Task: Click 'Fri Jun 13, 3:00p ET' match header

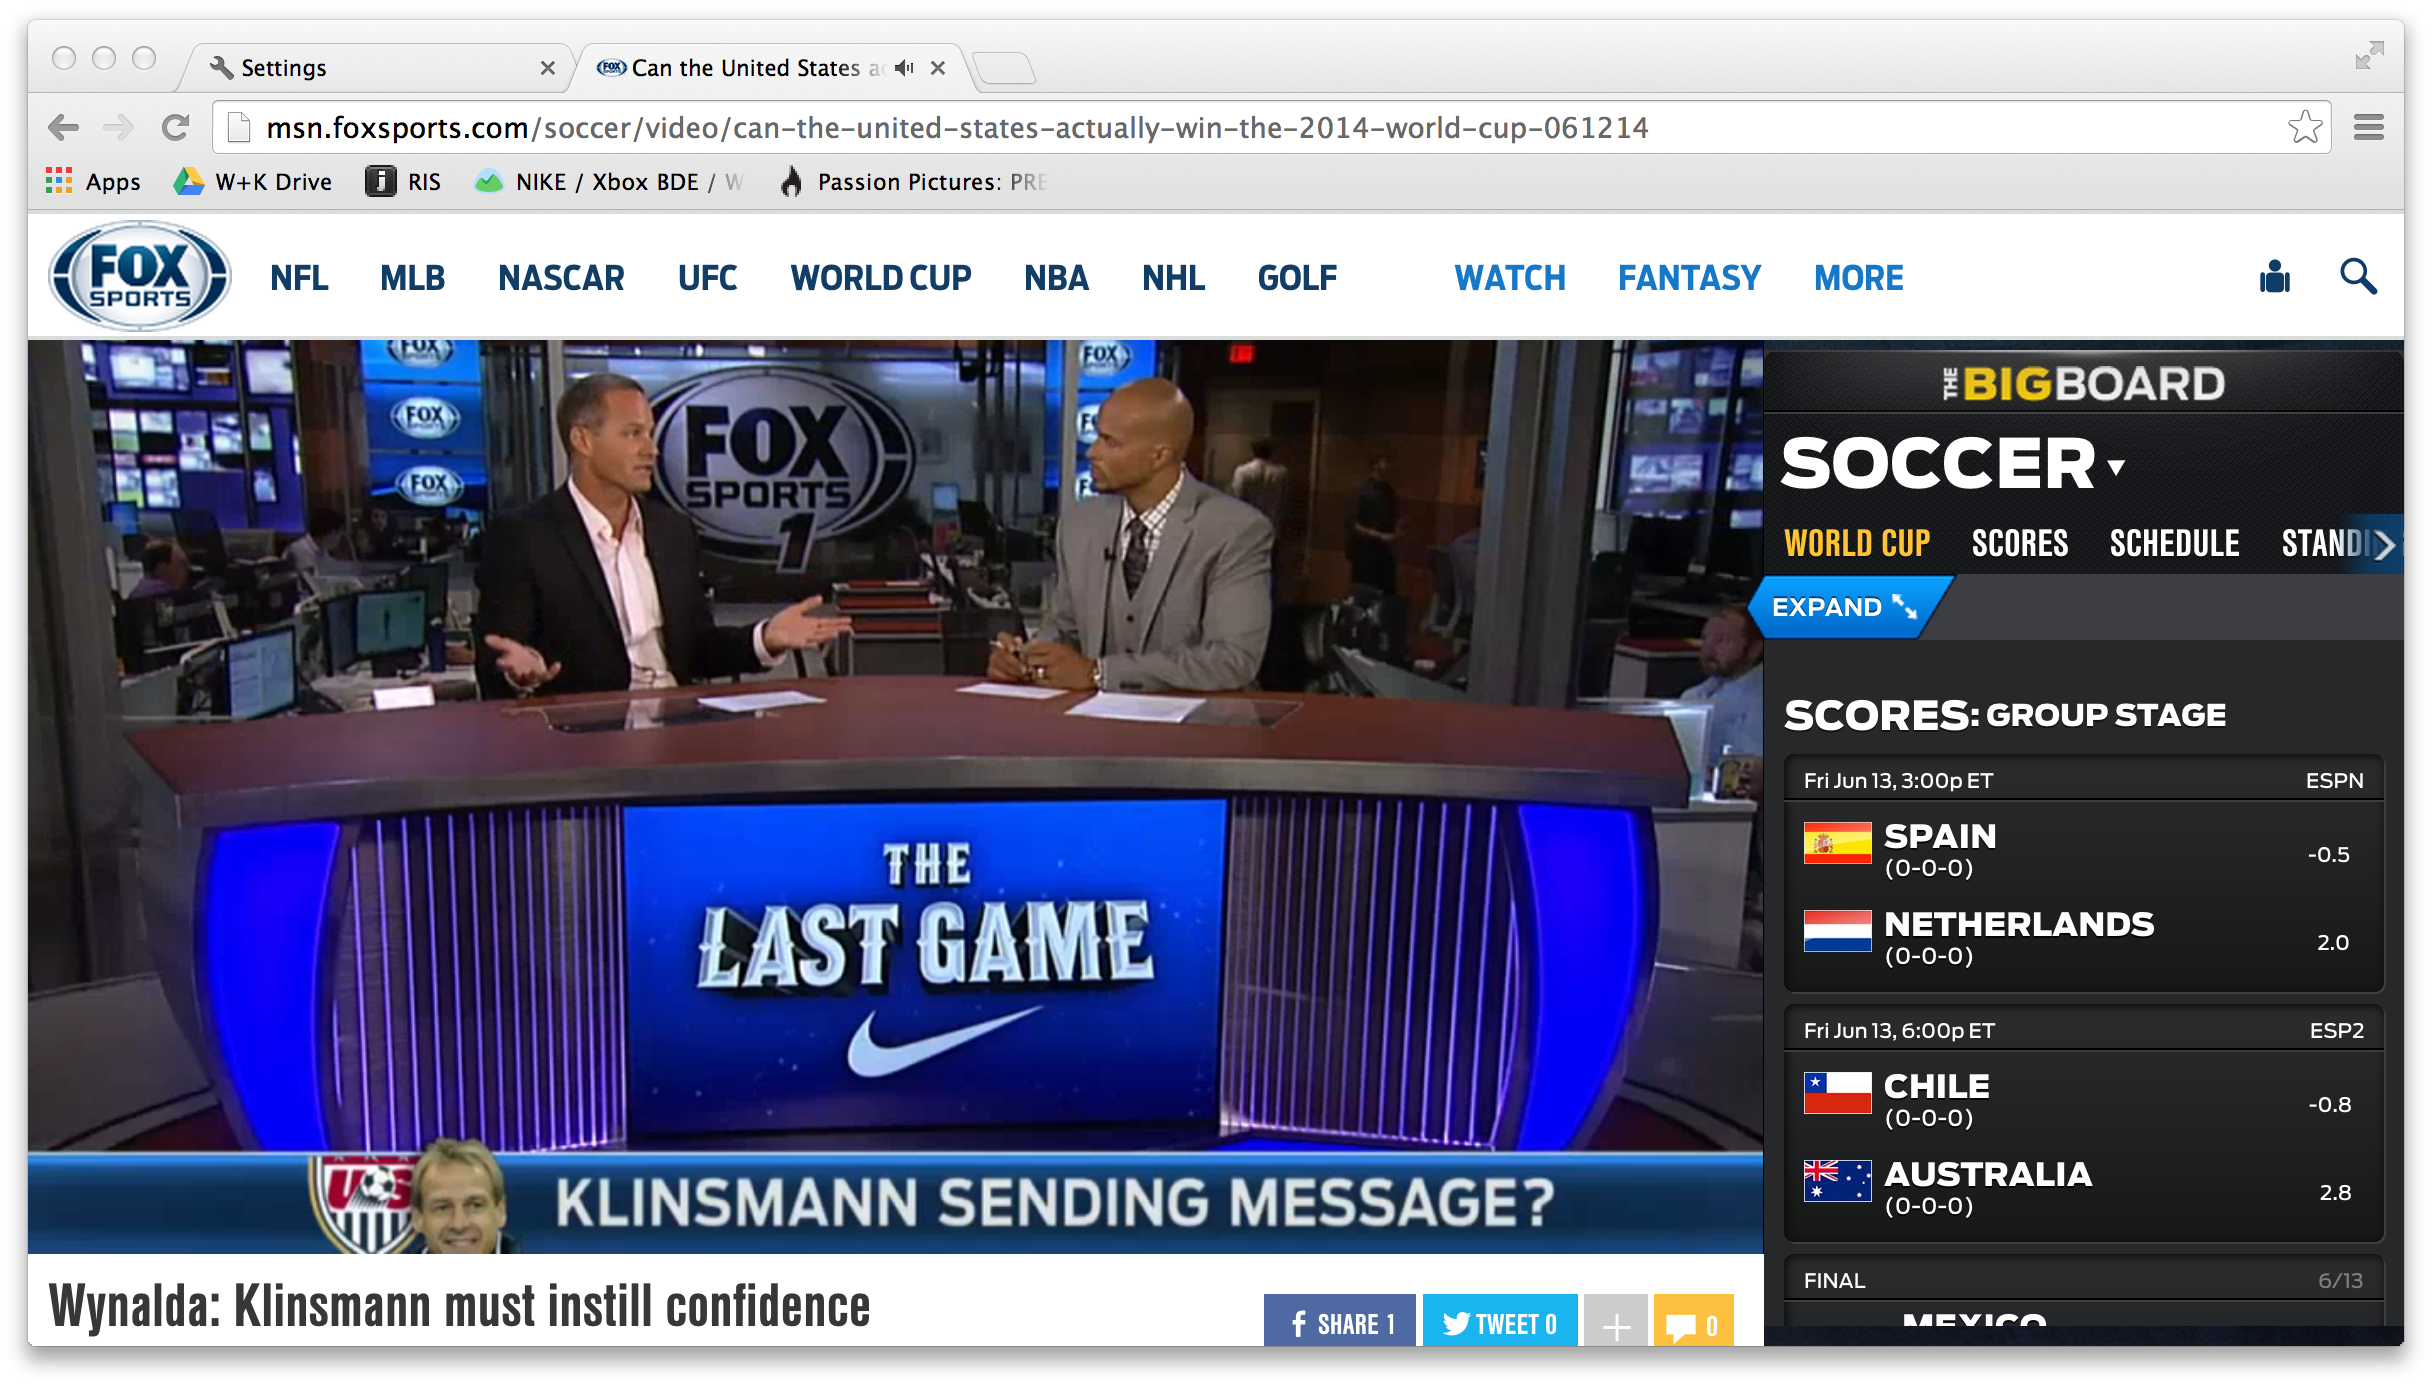Action: [x=2083, y=780]
